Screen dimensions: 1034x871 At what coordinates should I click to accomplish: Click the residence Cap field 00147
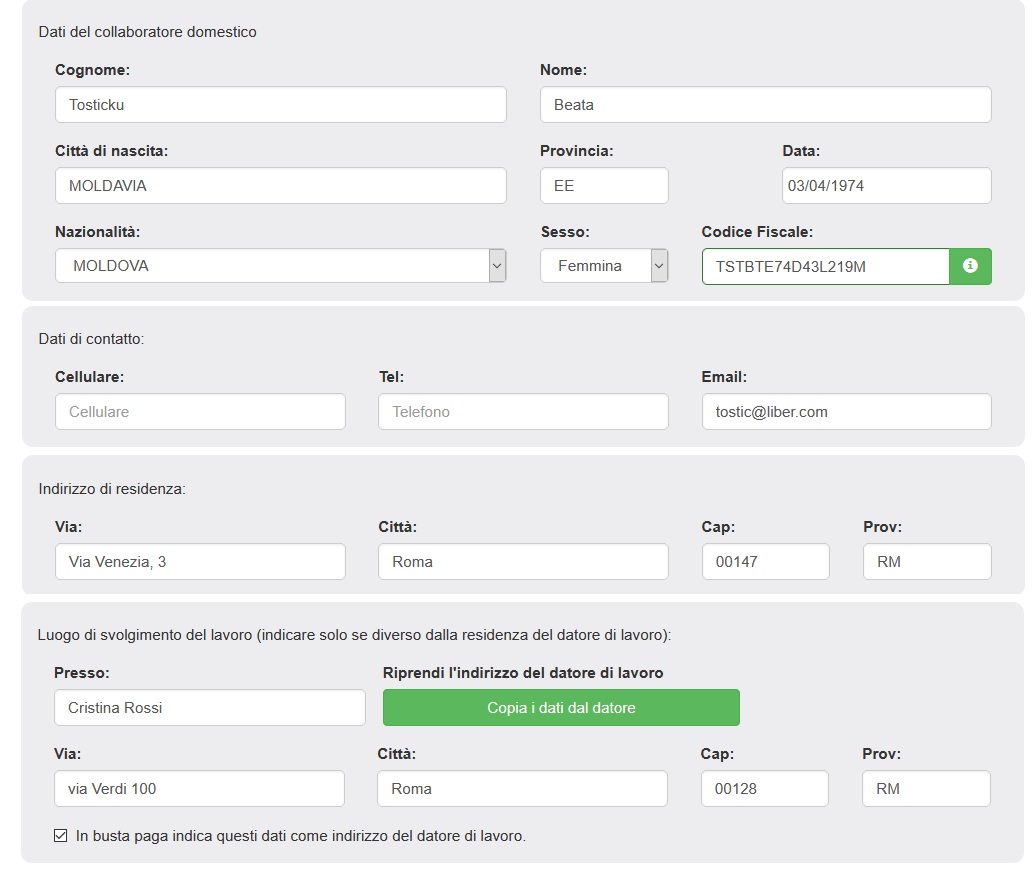(x=765, y=562)
